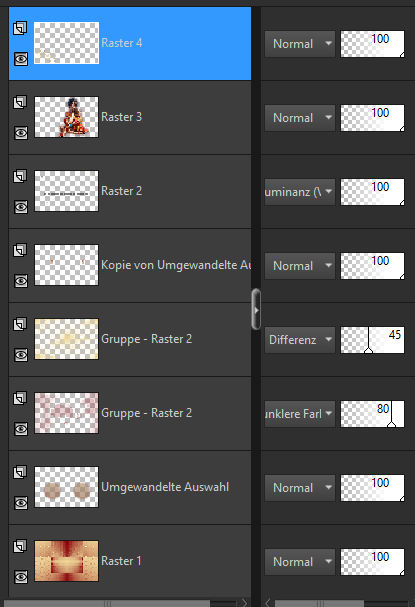This screenshot has height=607, width=415.
Task: Click layer type icon of Kopie von Umgewandelte layer
Action: (x=20, y=250)
